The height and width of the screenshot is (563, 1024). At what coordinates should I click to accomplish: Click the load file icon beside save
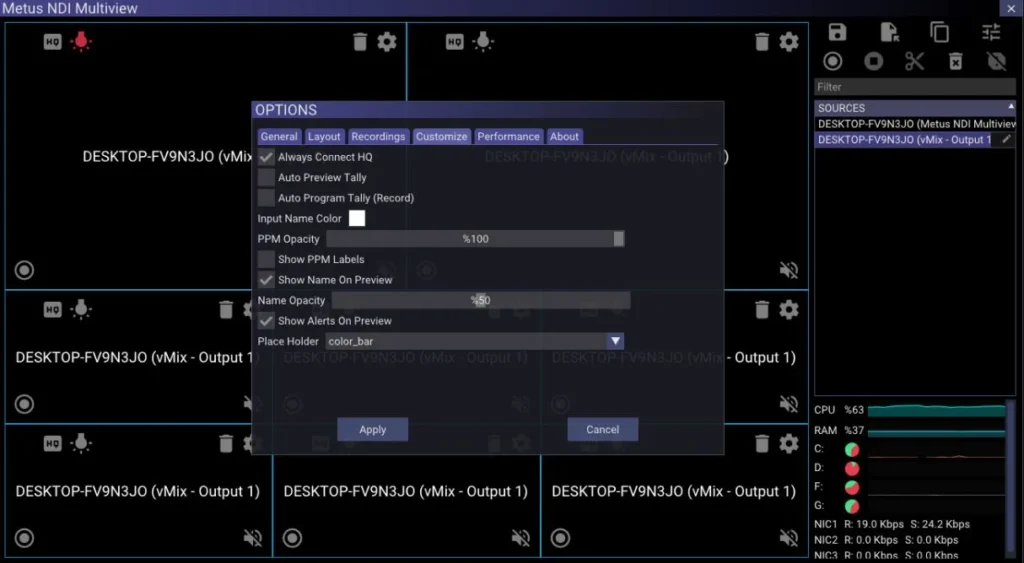[x=889, y=32]
